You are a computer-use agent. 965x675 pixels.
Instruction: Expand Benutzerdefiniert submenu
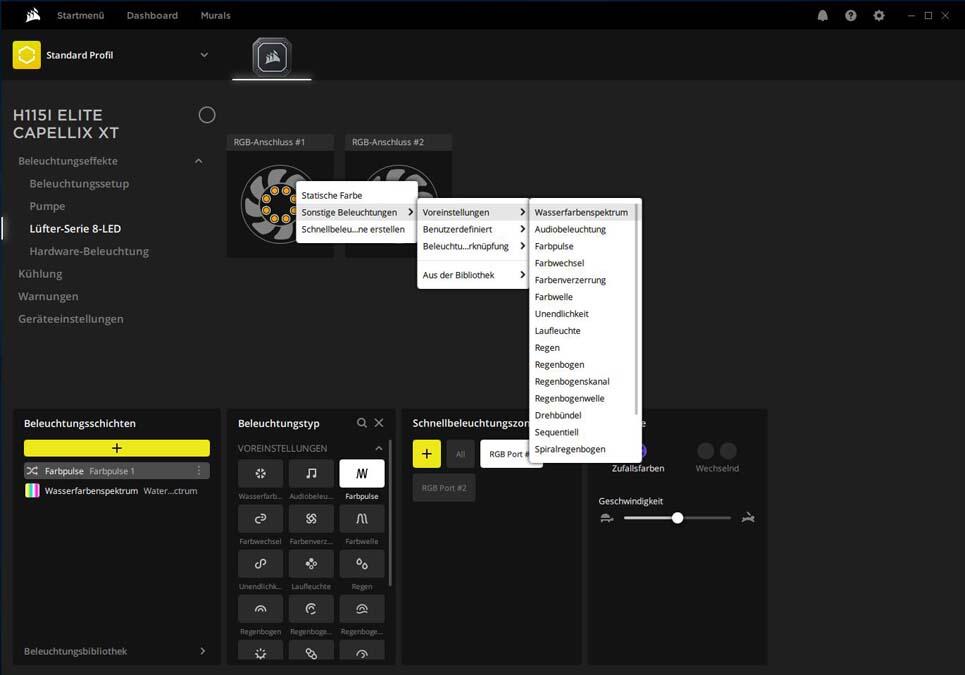(473, 229)
